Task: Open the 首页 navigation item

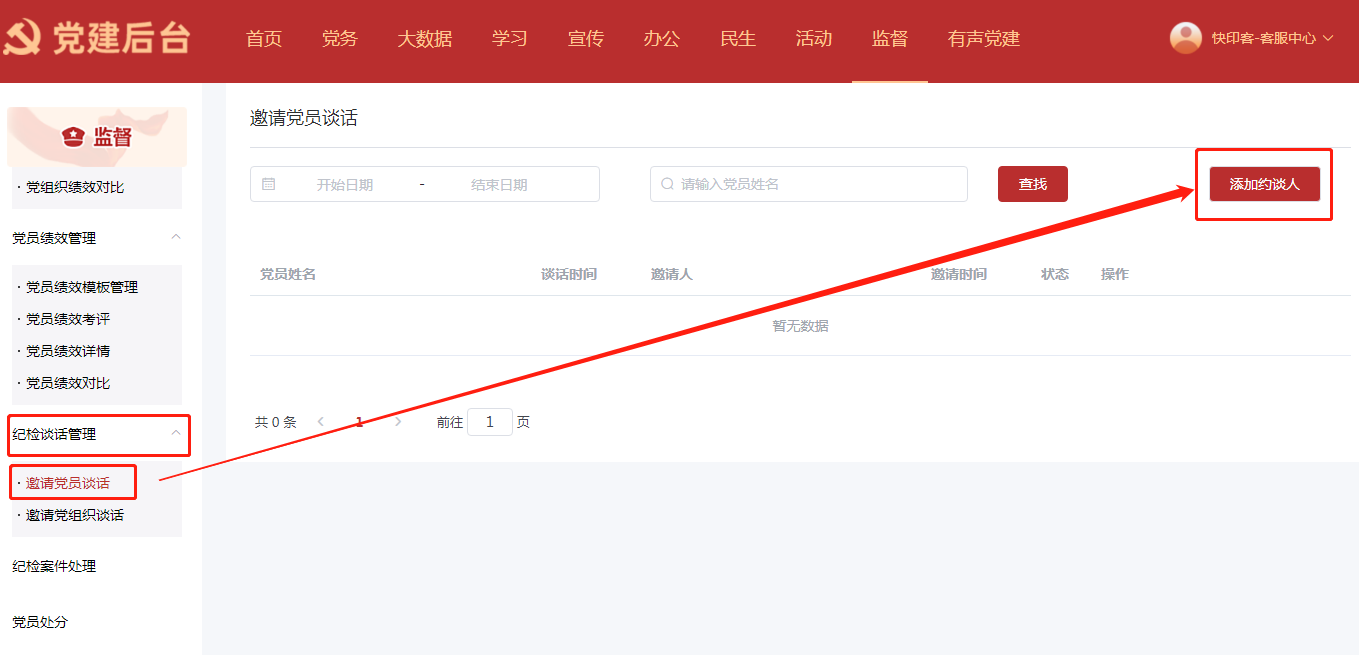Action: coord(264,39)
